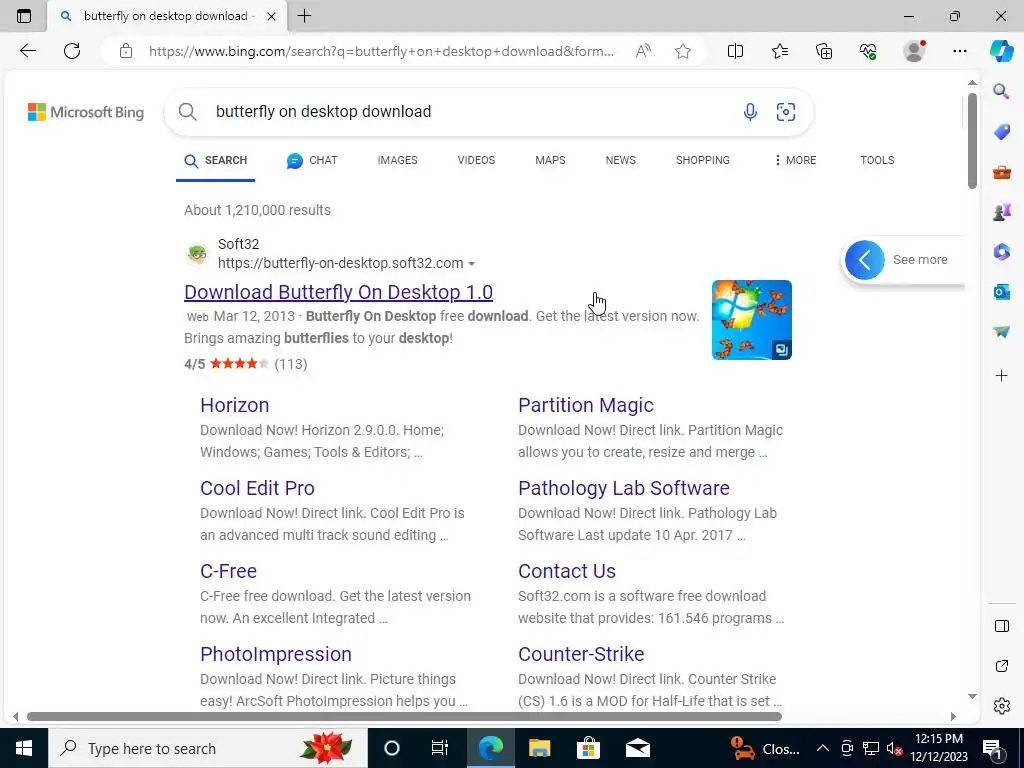Open sidebar Shopping tag icon
This screenshot has height=768, width=1024.
coord(1001,131)
